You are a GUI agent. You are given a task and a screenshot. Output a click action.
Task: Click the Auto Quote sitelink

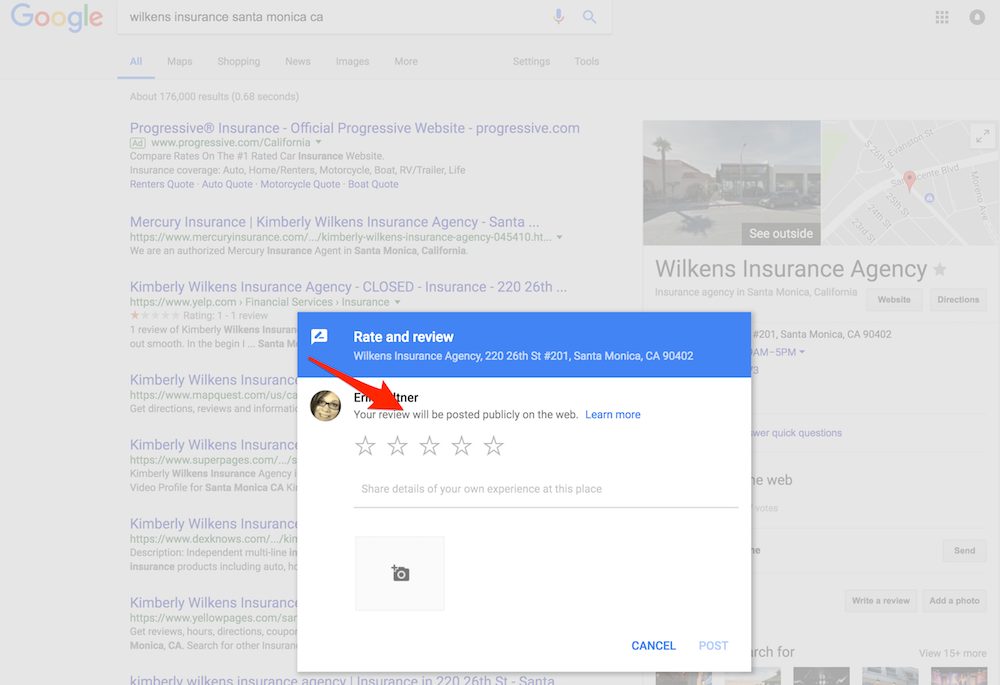coord(228,184)
